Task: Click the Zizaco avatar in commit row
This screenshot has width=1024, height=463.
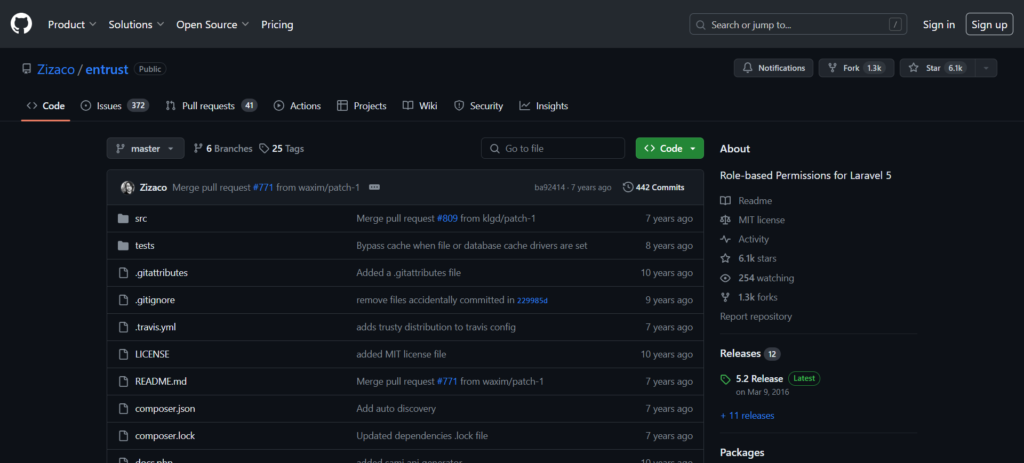Action: [x=127, y=187]
